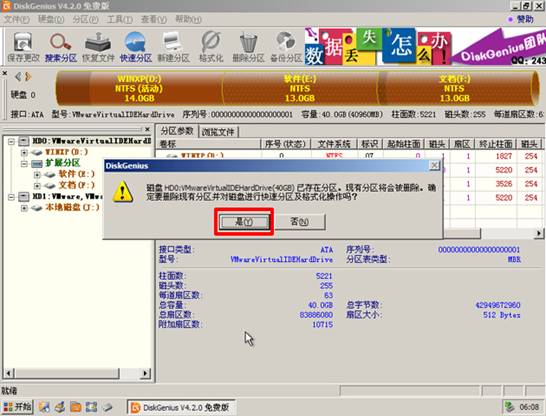Open the File (文件) menu

(x=16, y=19)
